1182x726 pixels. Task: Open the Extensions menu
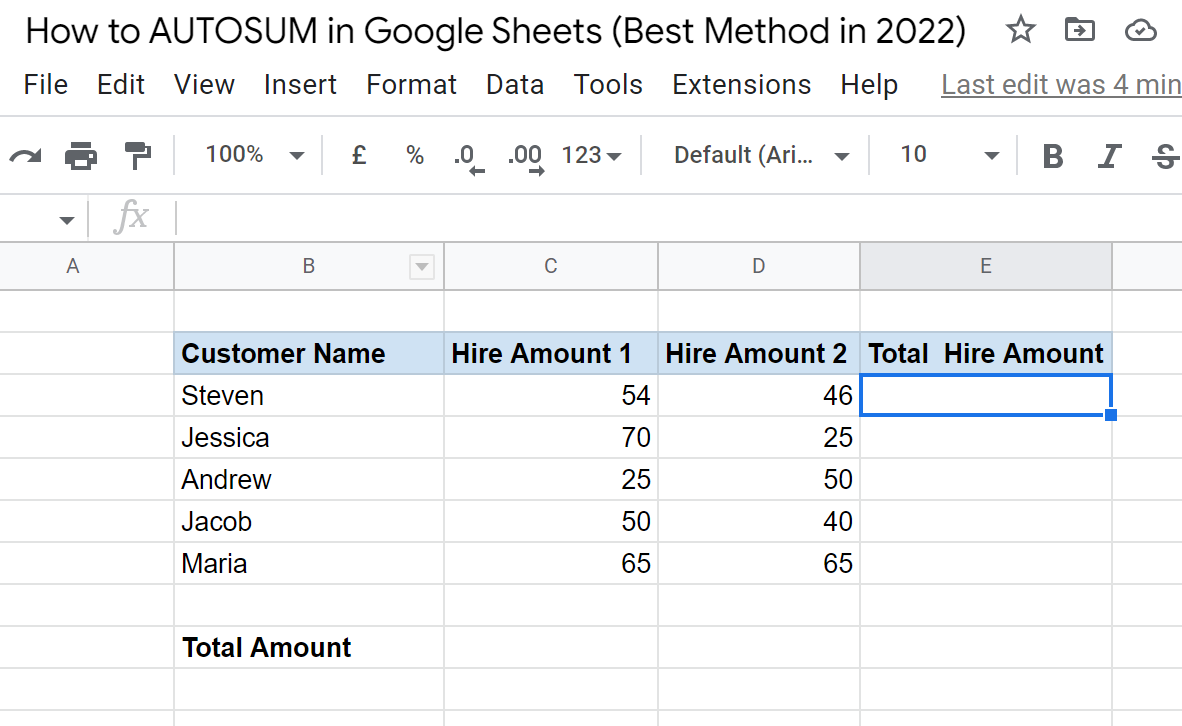point(741,84)
